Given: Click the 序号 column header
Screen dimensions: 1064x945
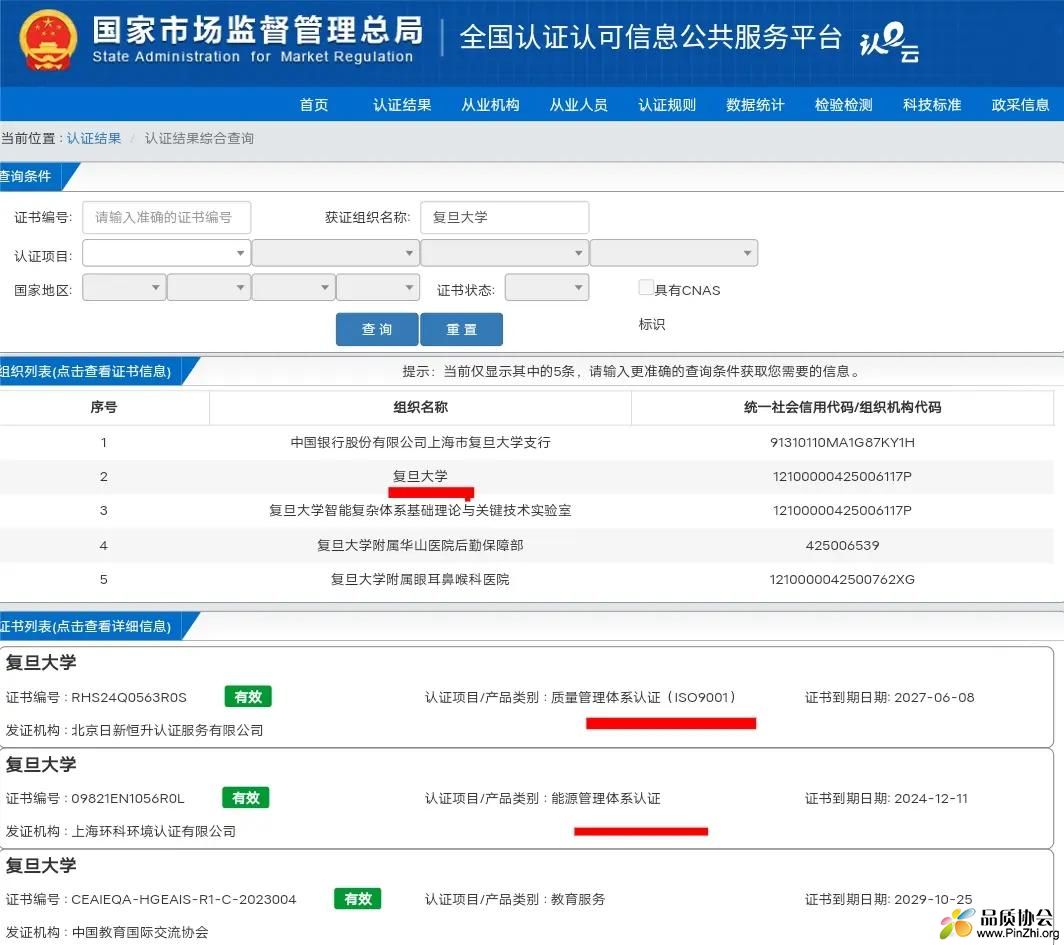Looking at the screenshot, I should pyautogui.click(x=103, y=407).
